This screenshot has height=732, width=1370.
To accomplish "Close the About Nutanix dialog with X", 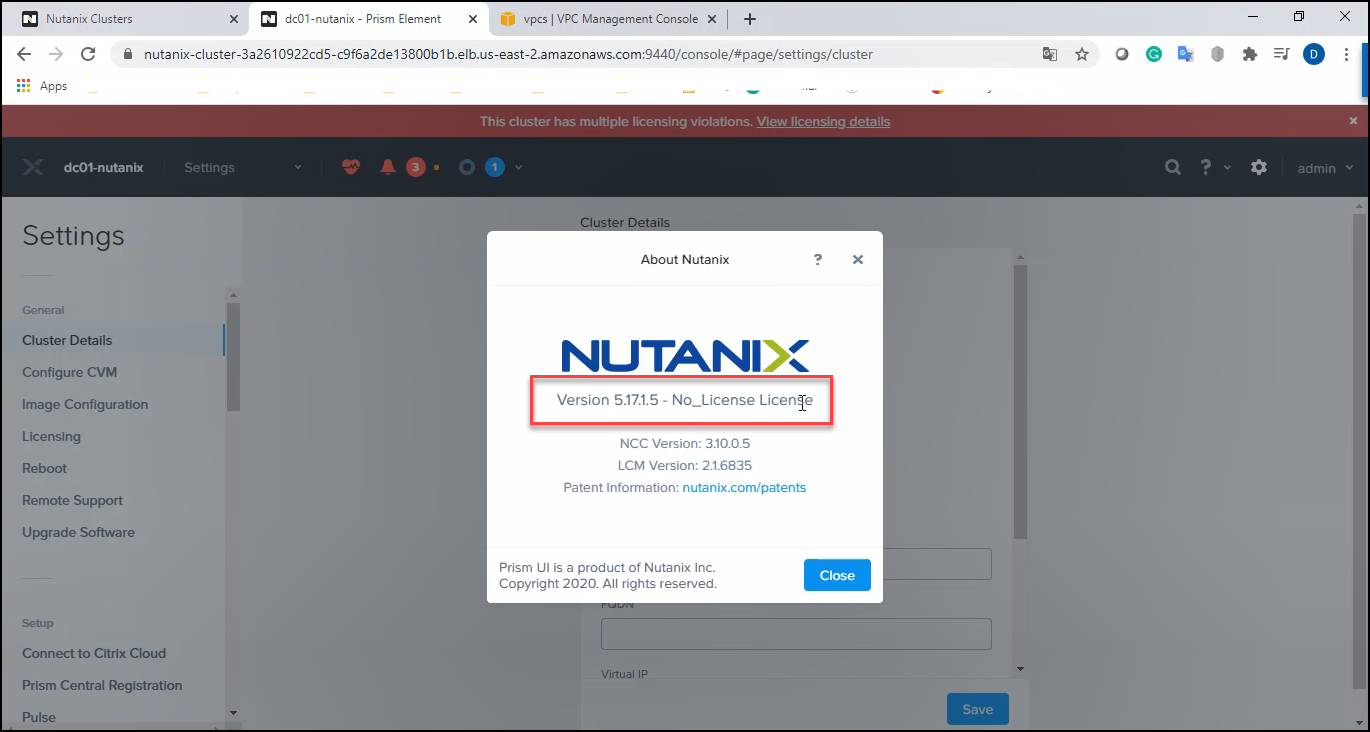I will pyautogui.click(x=857, y=260).
